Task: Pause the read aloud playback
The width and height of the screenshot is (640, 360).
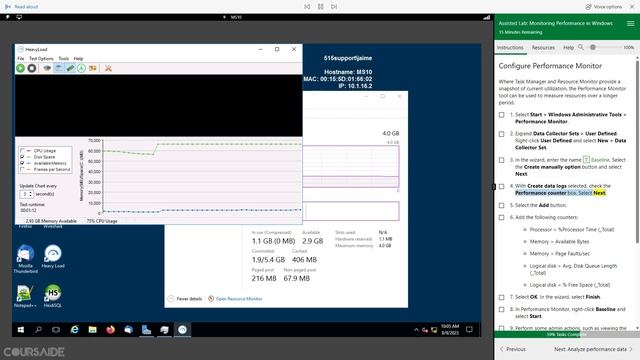Action: [x=320, y=7]
